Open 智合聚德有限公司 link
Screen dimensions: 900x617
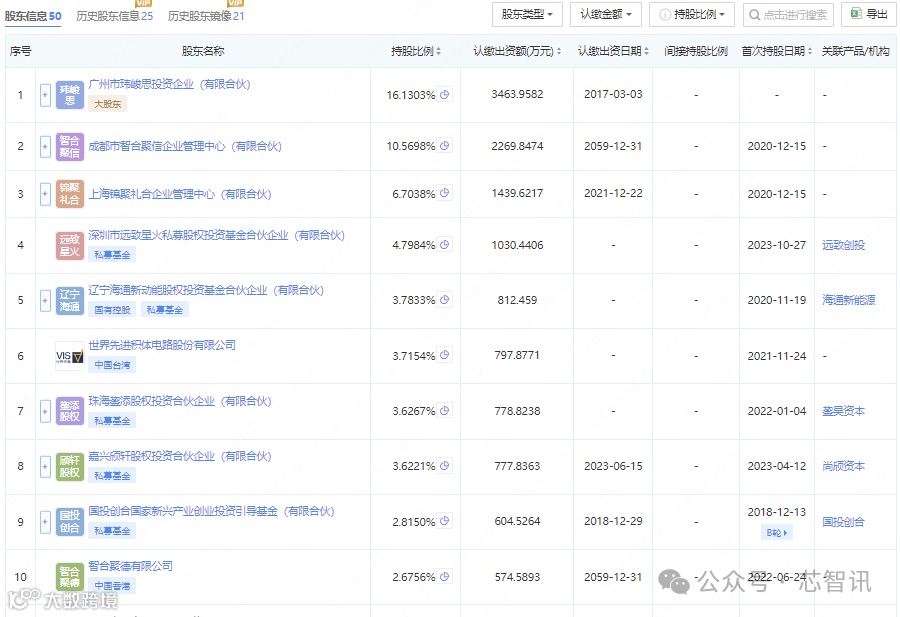click(x=130, y=566)
